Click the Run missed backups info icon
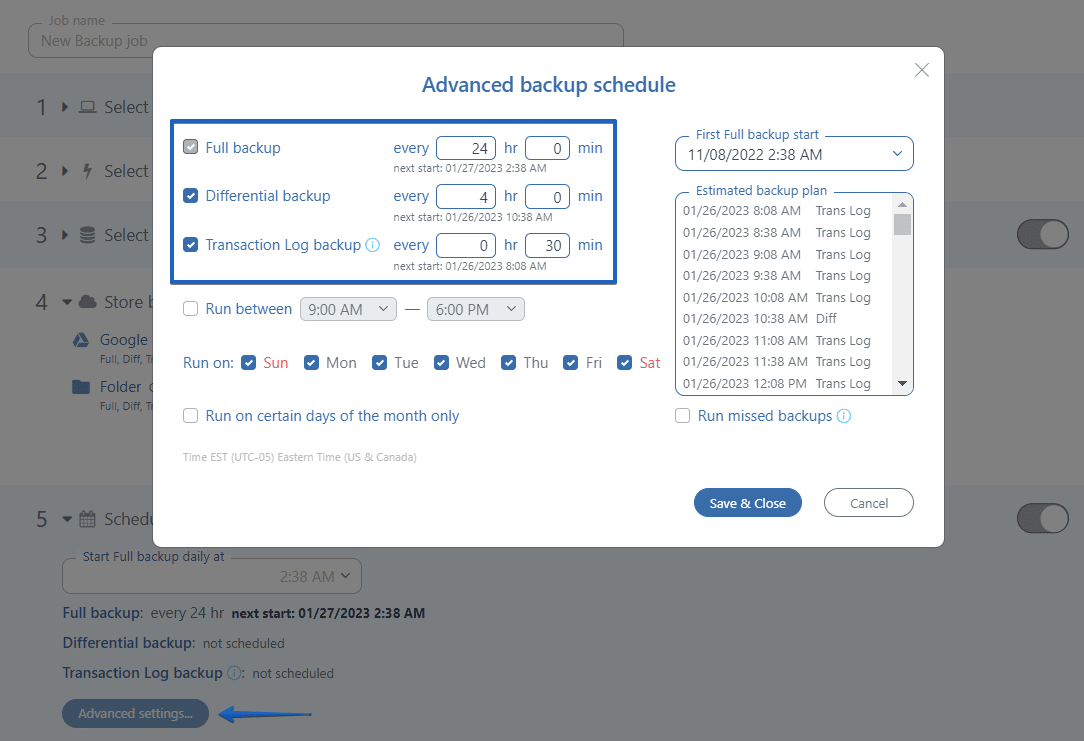Screen dimensions: 1084x741 click(843, 416)
